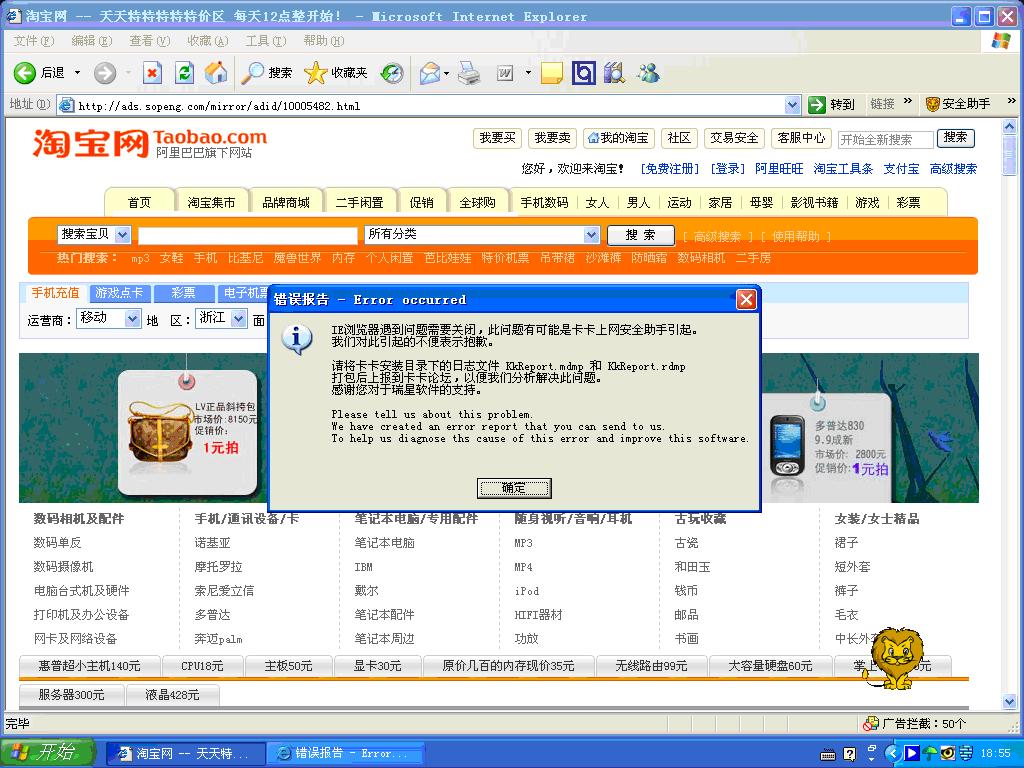This screenshot has width=1024, height=768.
Task: Click the yellow sticky note icon
Action: pyautogui.click(x=552, y=72)
